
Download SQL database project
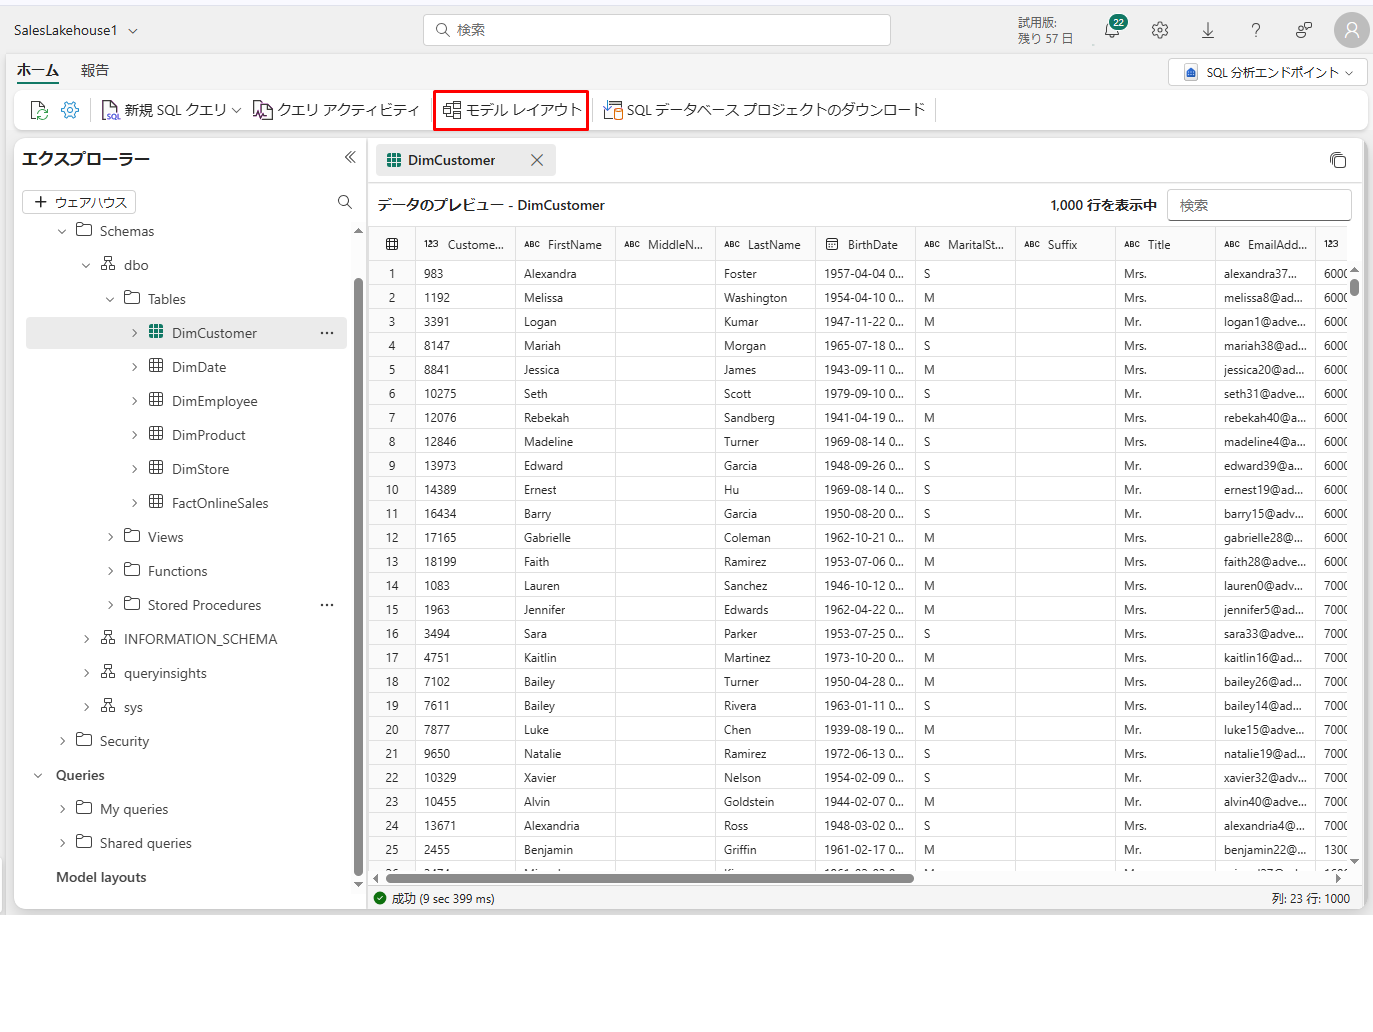coord(765,110)
